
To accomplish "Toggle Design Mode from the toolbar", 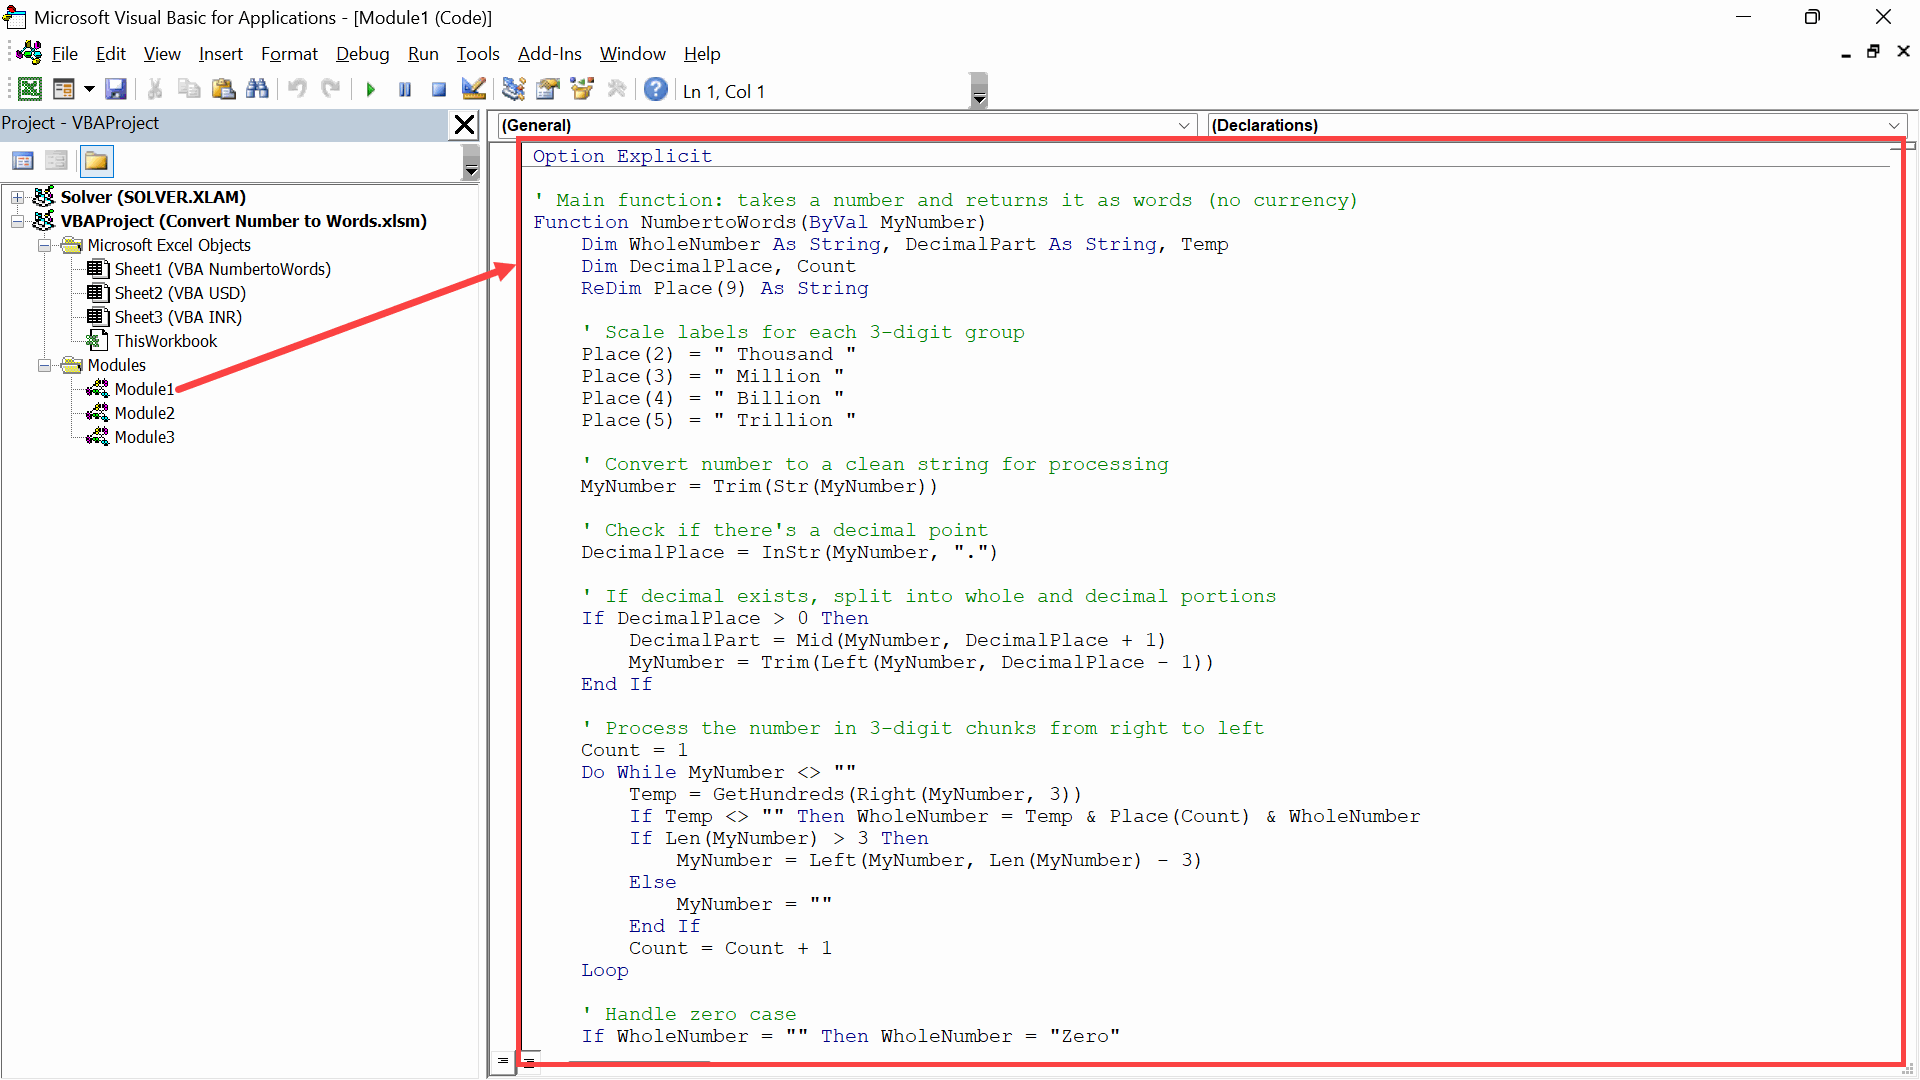I will (473, 89).
